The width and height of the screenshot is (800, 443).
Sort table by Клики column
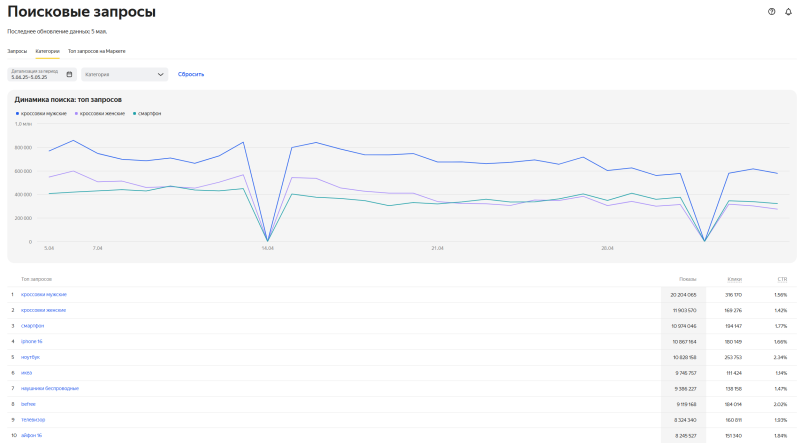[x=735, y=279]
